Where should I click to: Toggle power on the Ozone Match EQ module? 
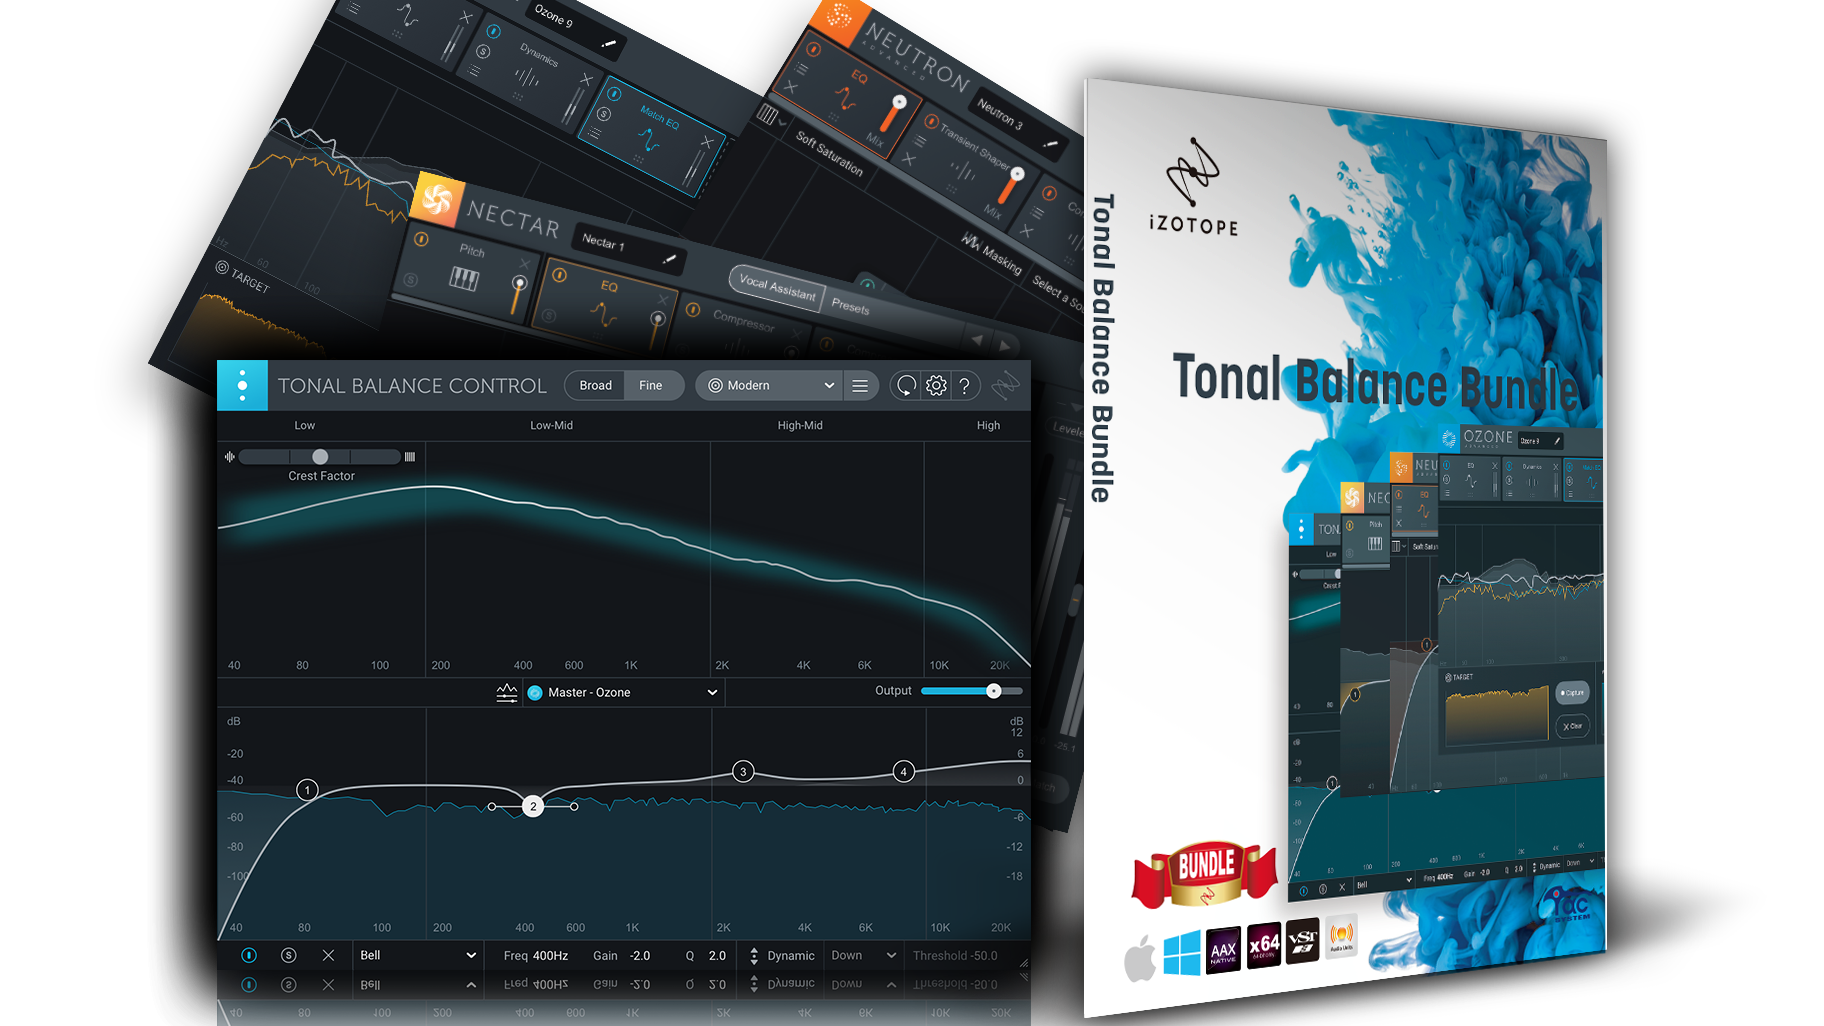614,94
